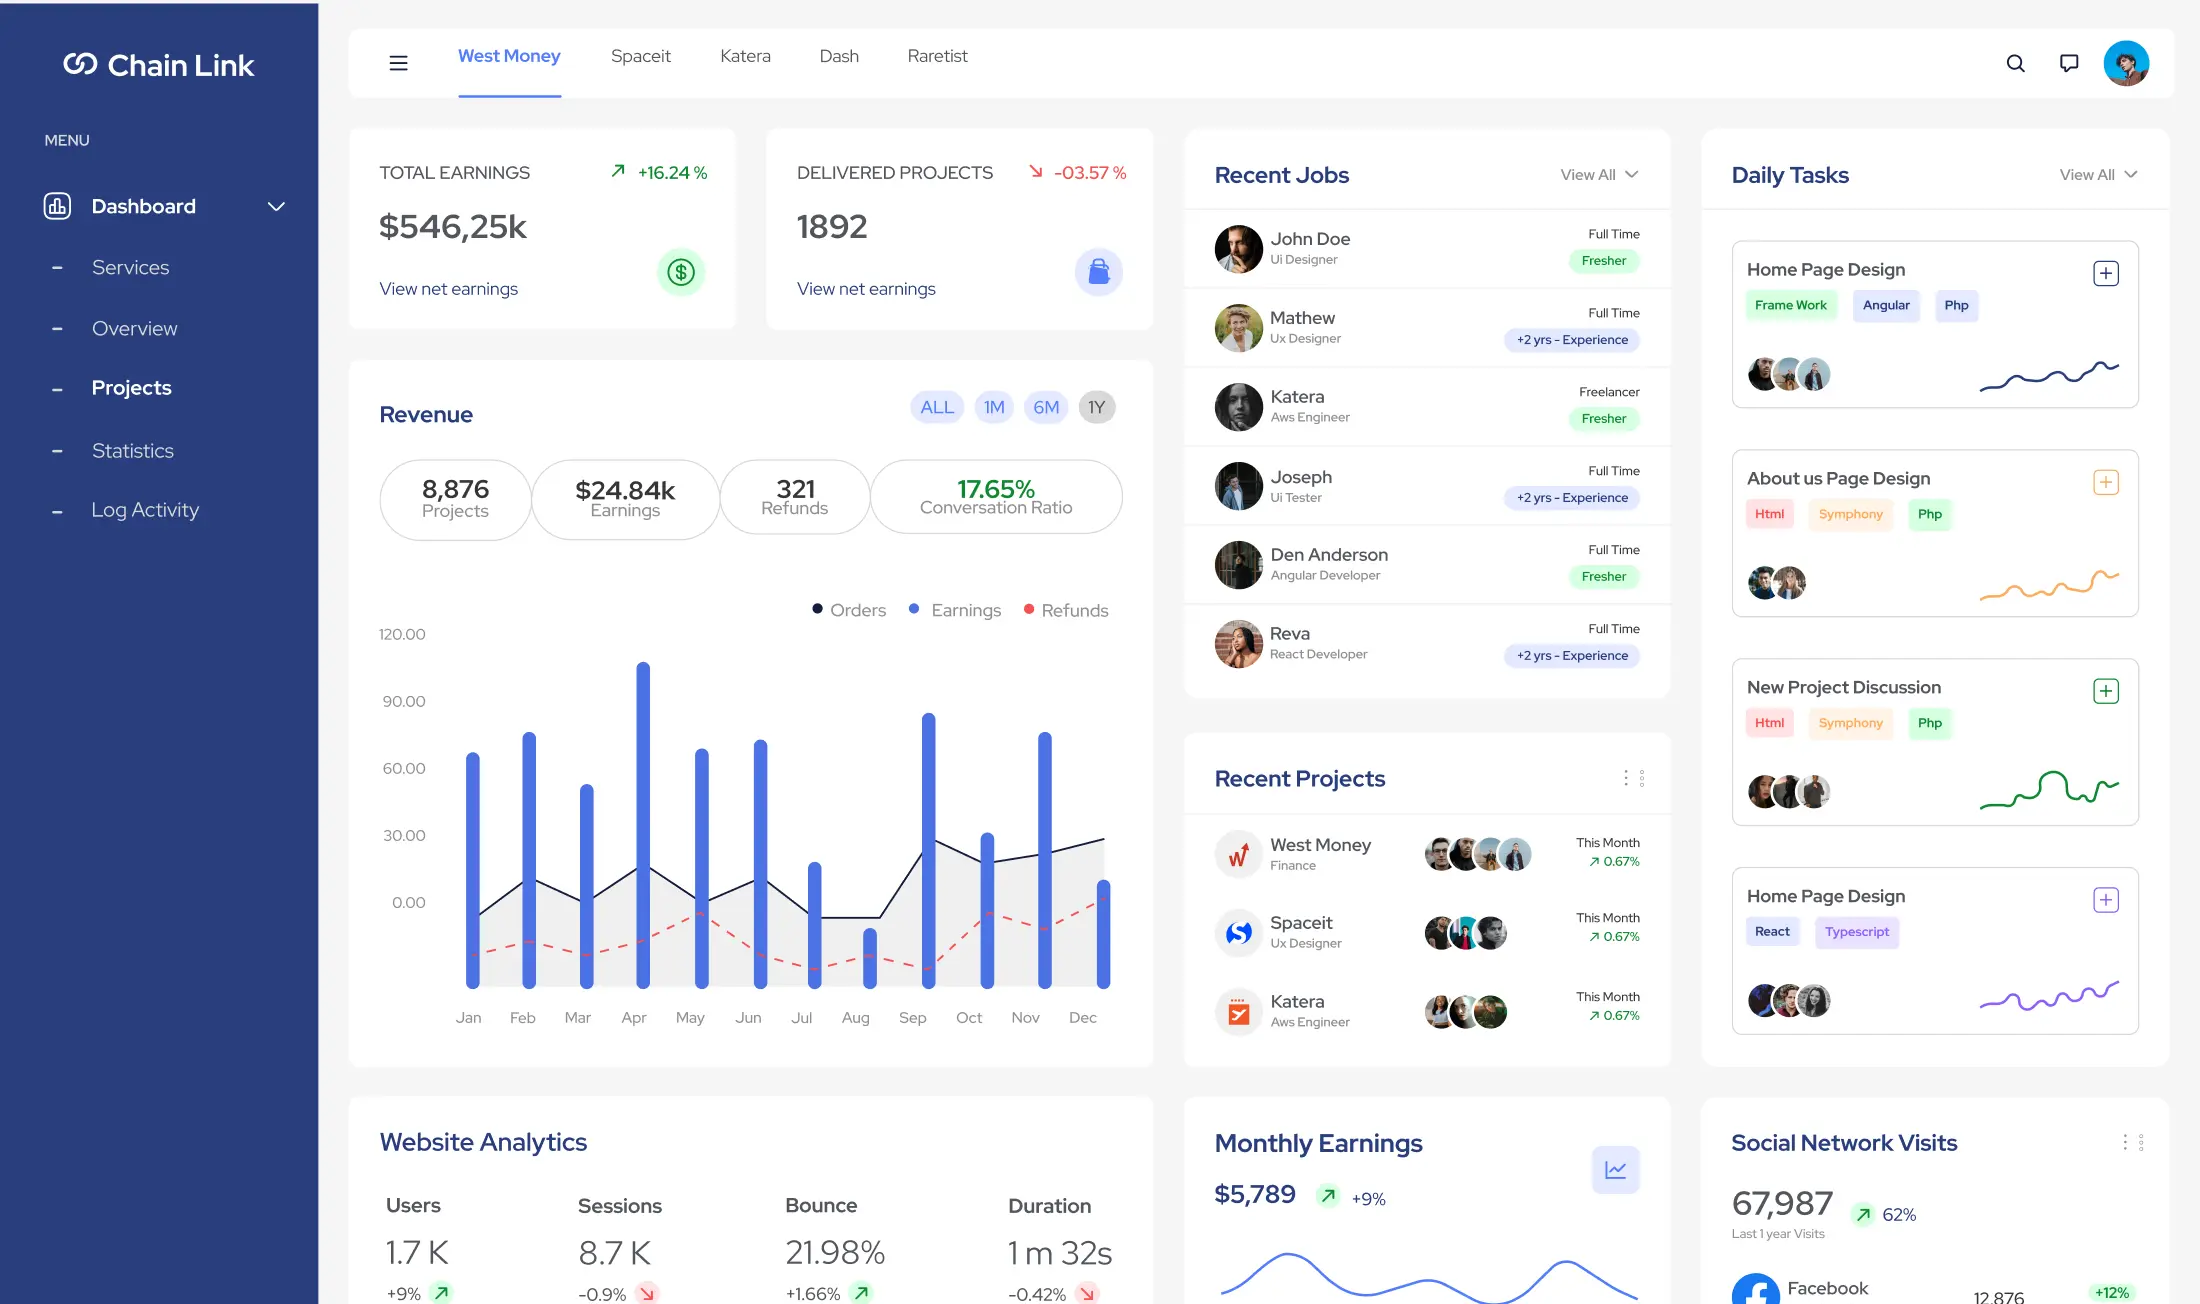The width and height of the screenshot is (2200, 1304).
Task: Open Statistics in the sidebar menu
Action: (x=132, y=450)
